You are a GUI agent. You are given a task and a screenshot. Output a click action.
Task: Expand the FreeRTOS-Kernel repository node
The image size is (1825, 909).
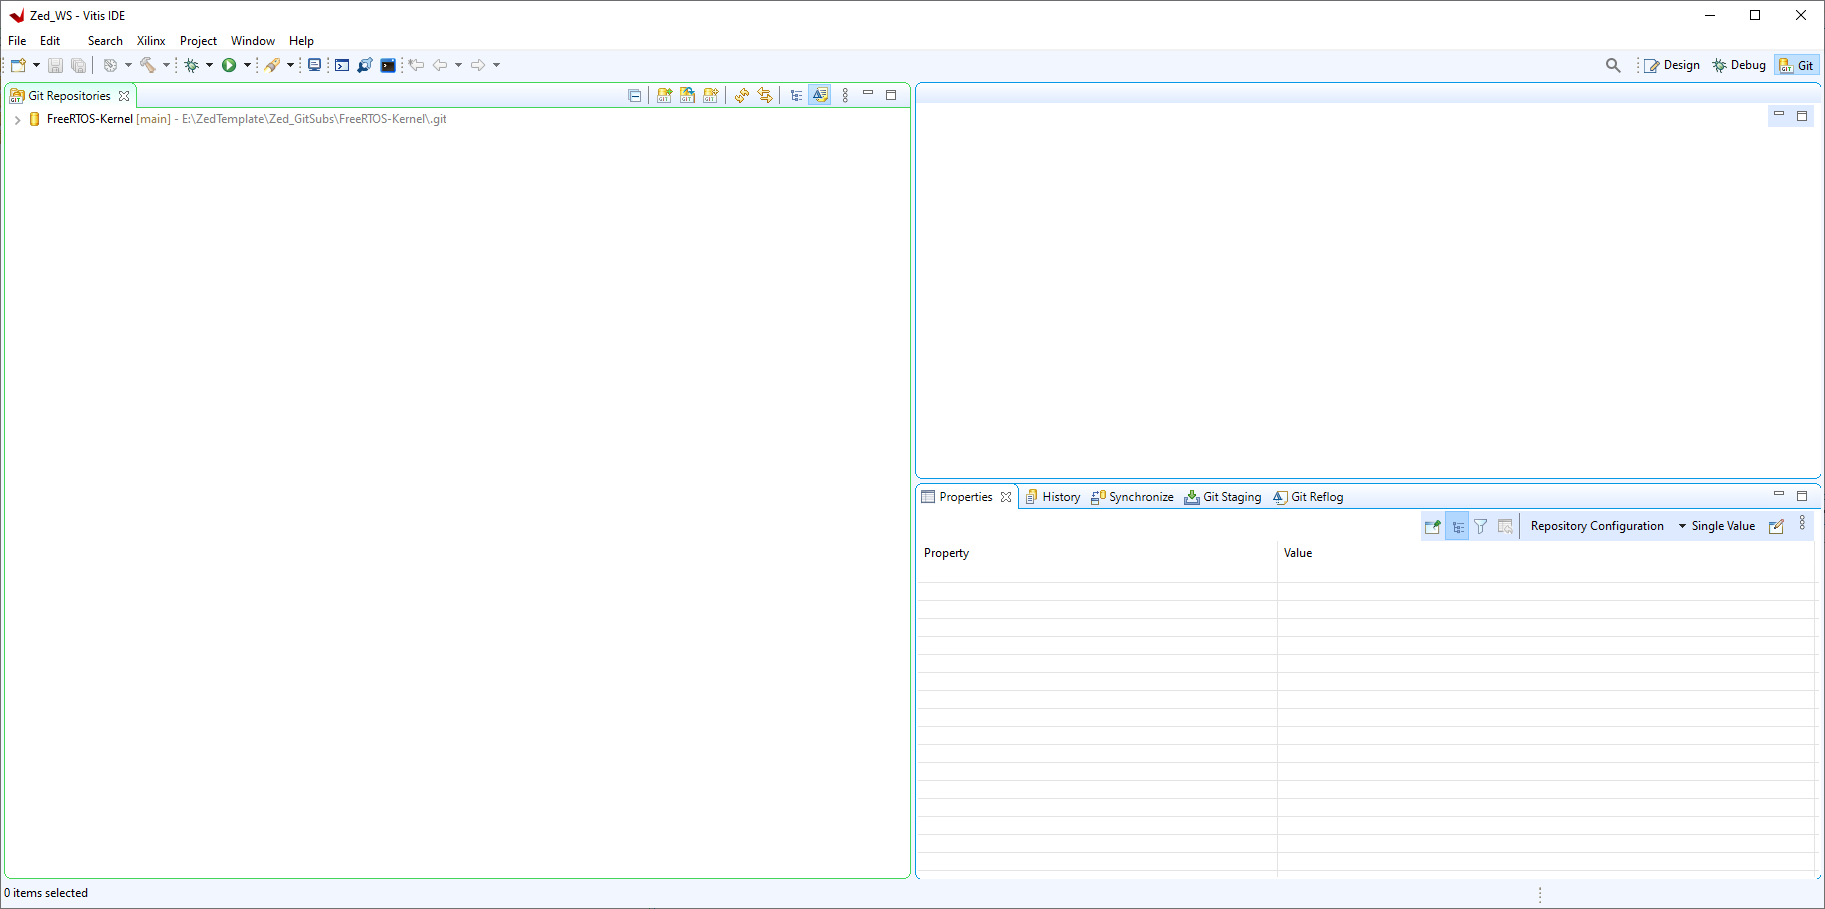17,119
